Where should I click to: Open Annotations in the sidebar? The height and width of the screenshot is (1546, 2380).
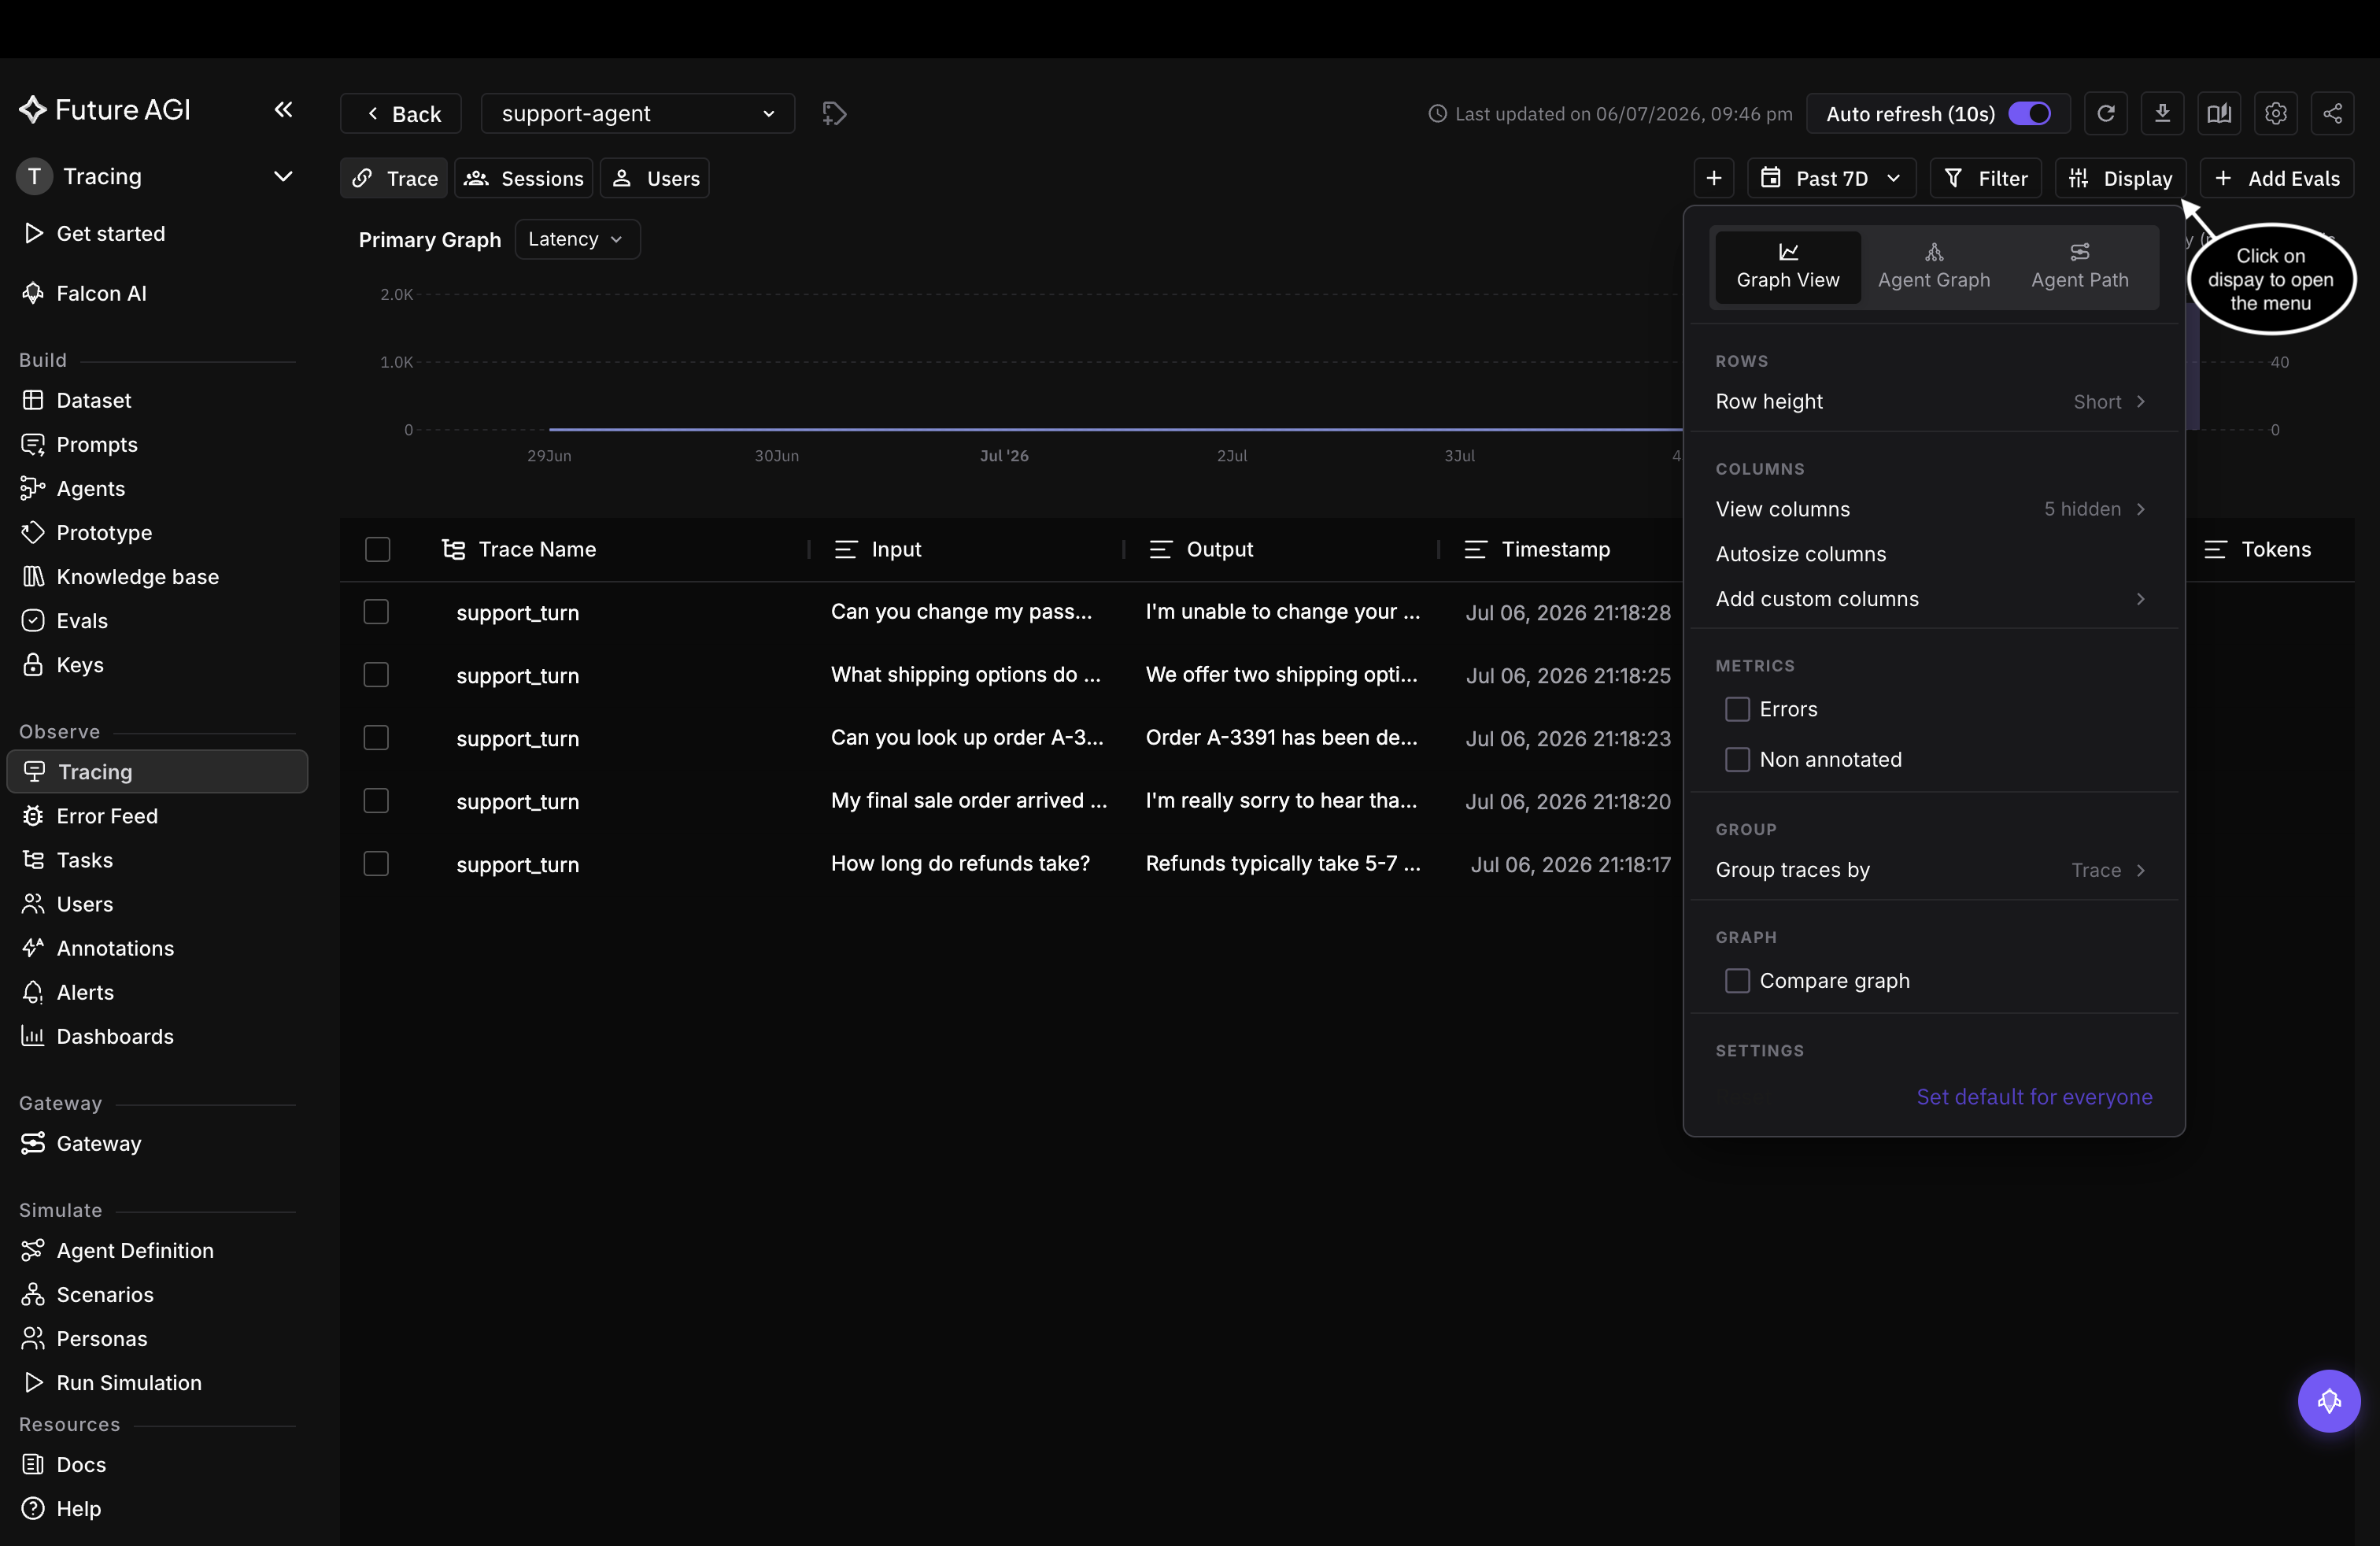click(115, 947)
